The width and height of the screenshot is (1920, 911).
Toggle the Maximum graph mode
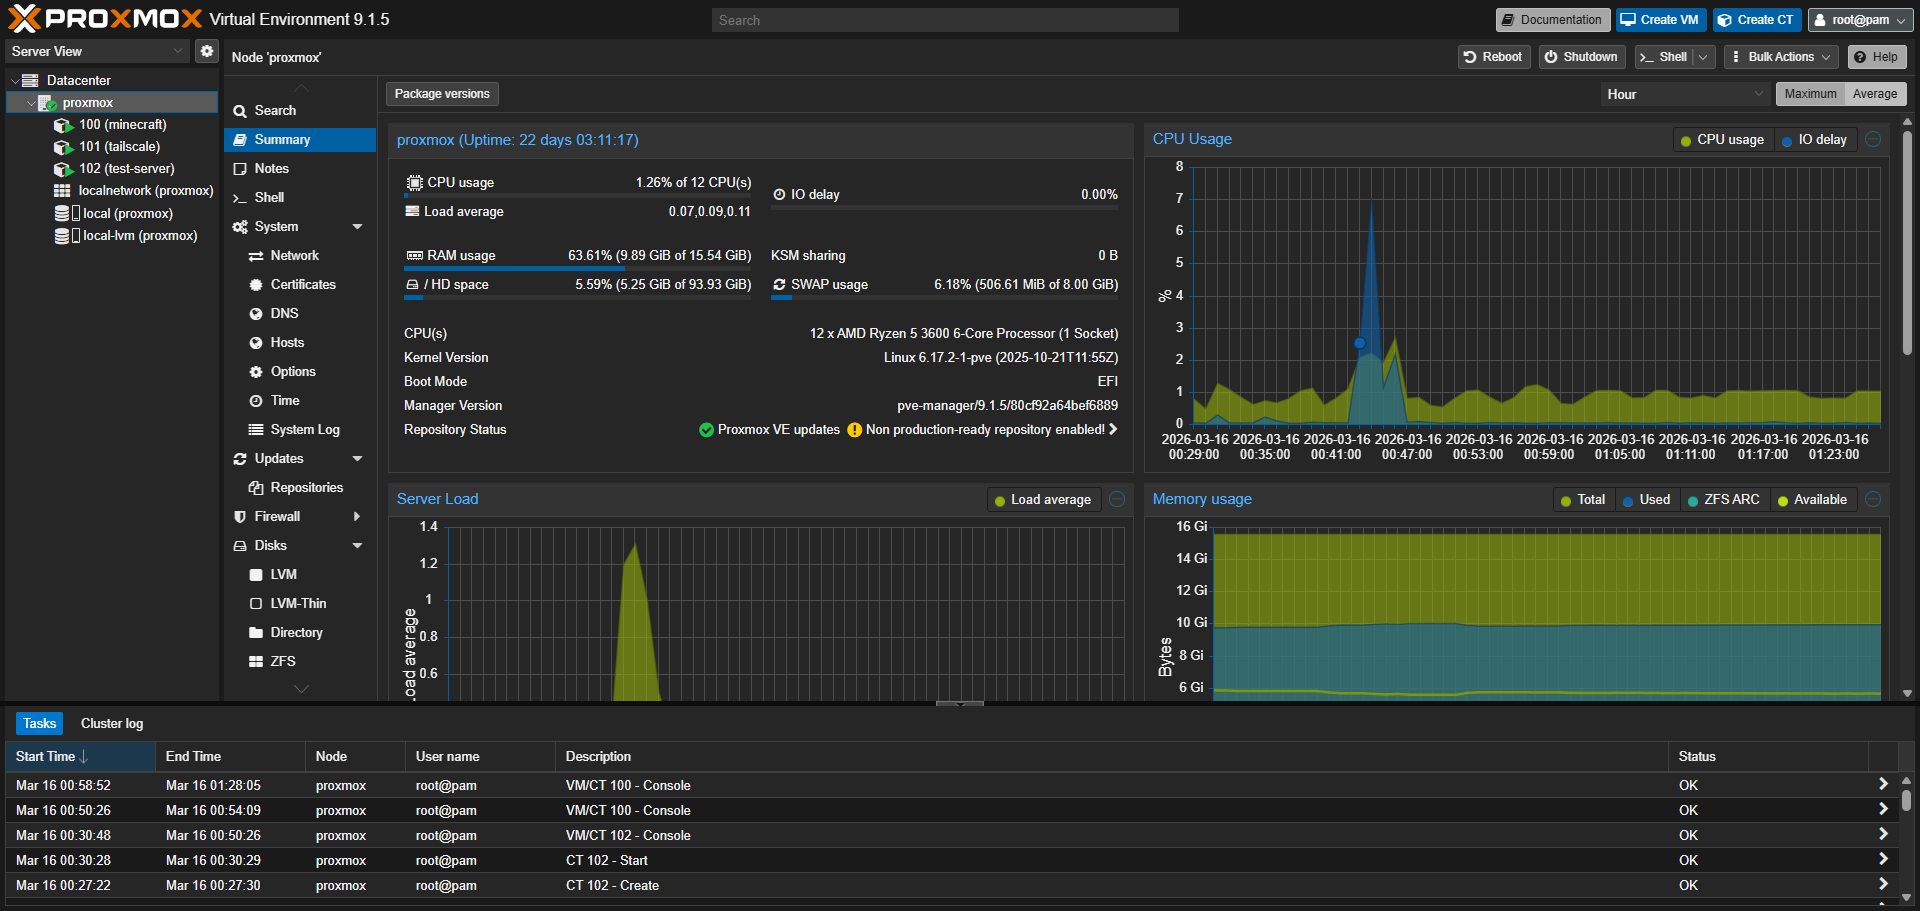[x=1810, y=94]
